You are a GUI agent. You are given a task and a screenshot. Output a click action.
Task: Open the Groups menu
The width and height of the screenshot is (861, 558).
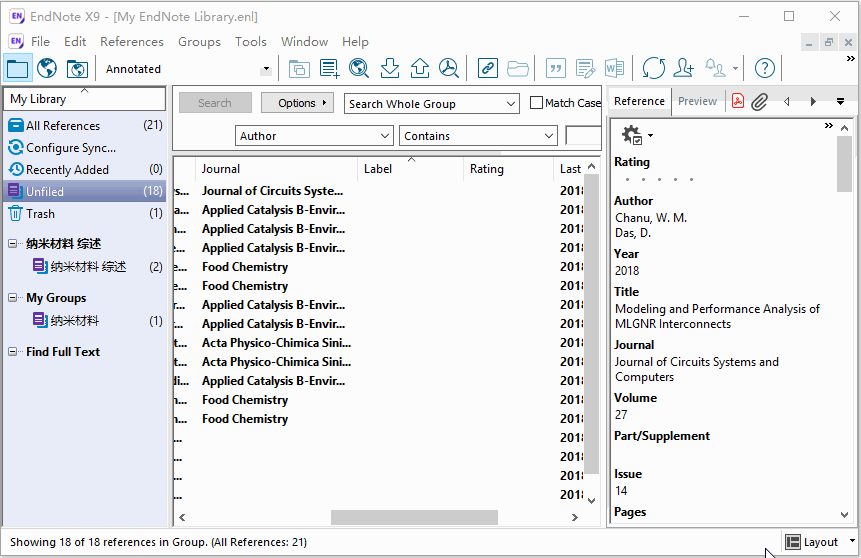coord(199,42)
